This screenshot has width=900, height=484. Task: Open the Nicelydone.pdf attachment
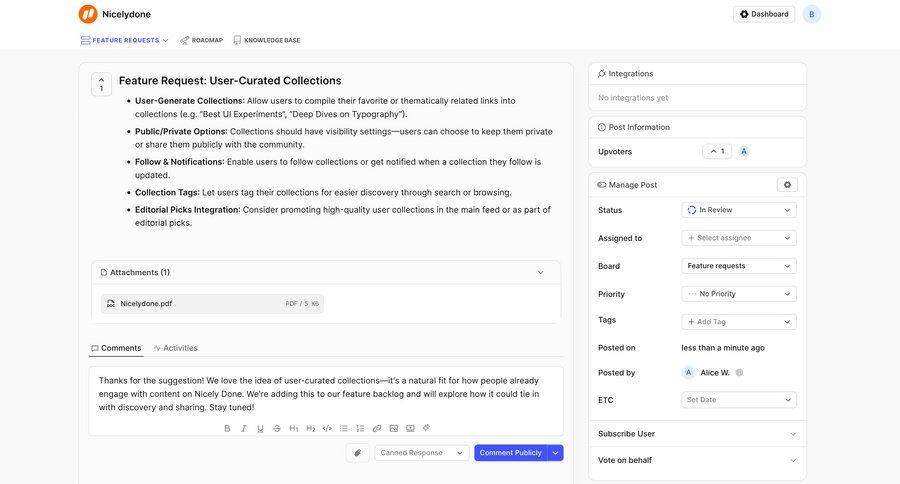point(212,304)
